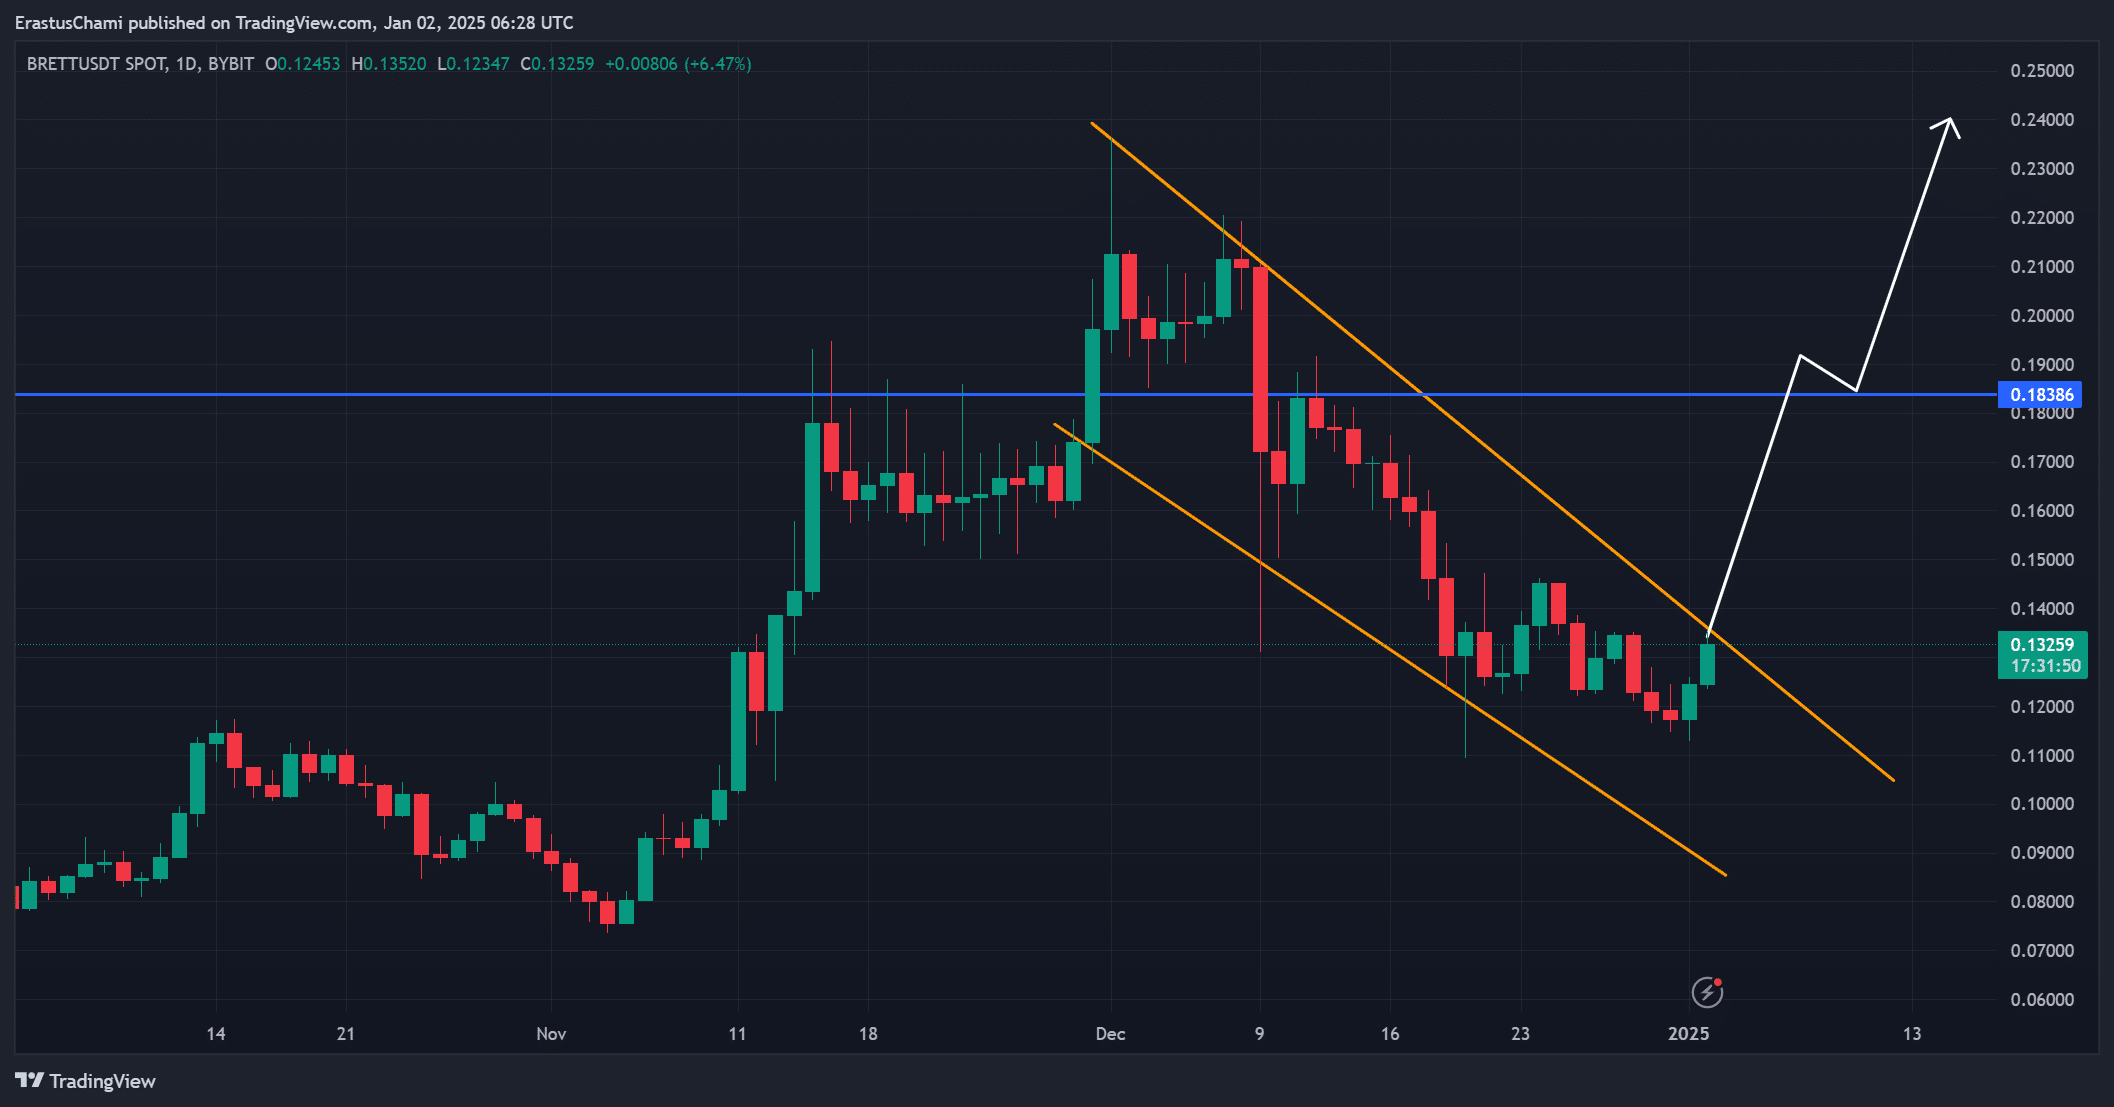The image size is (2114, 1107).
Task: Click the 0.06000 price axis value
Action: click(2042, 1000)
